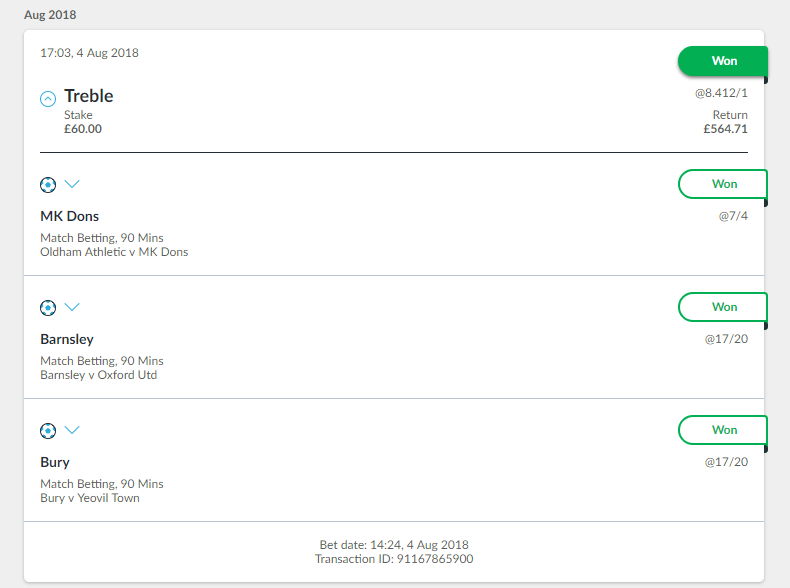This screenshot has width=790, height=588.
Task: Open the Barnsley v Oxford Utd fixture
Action: [99, 375]
